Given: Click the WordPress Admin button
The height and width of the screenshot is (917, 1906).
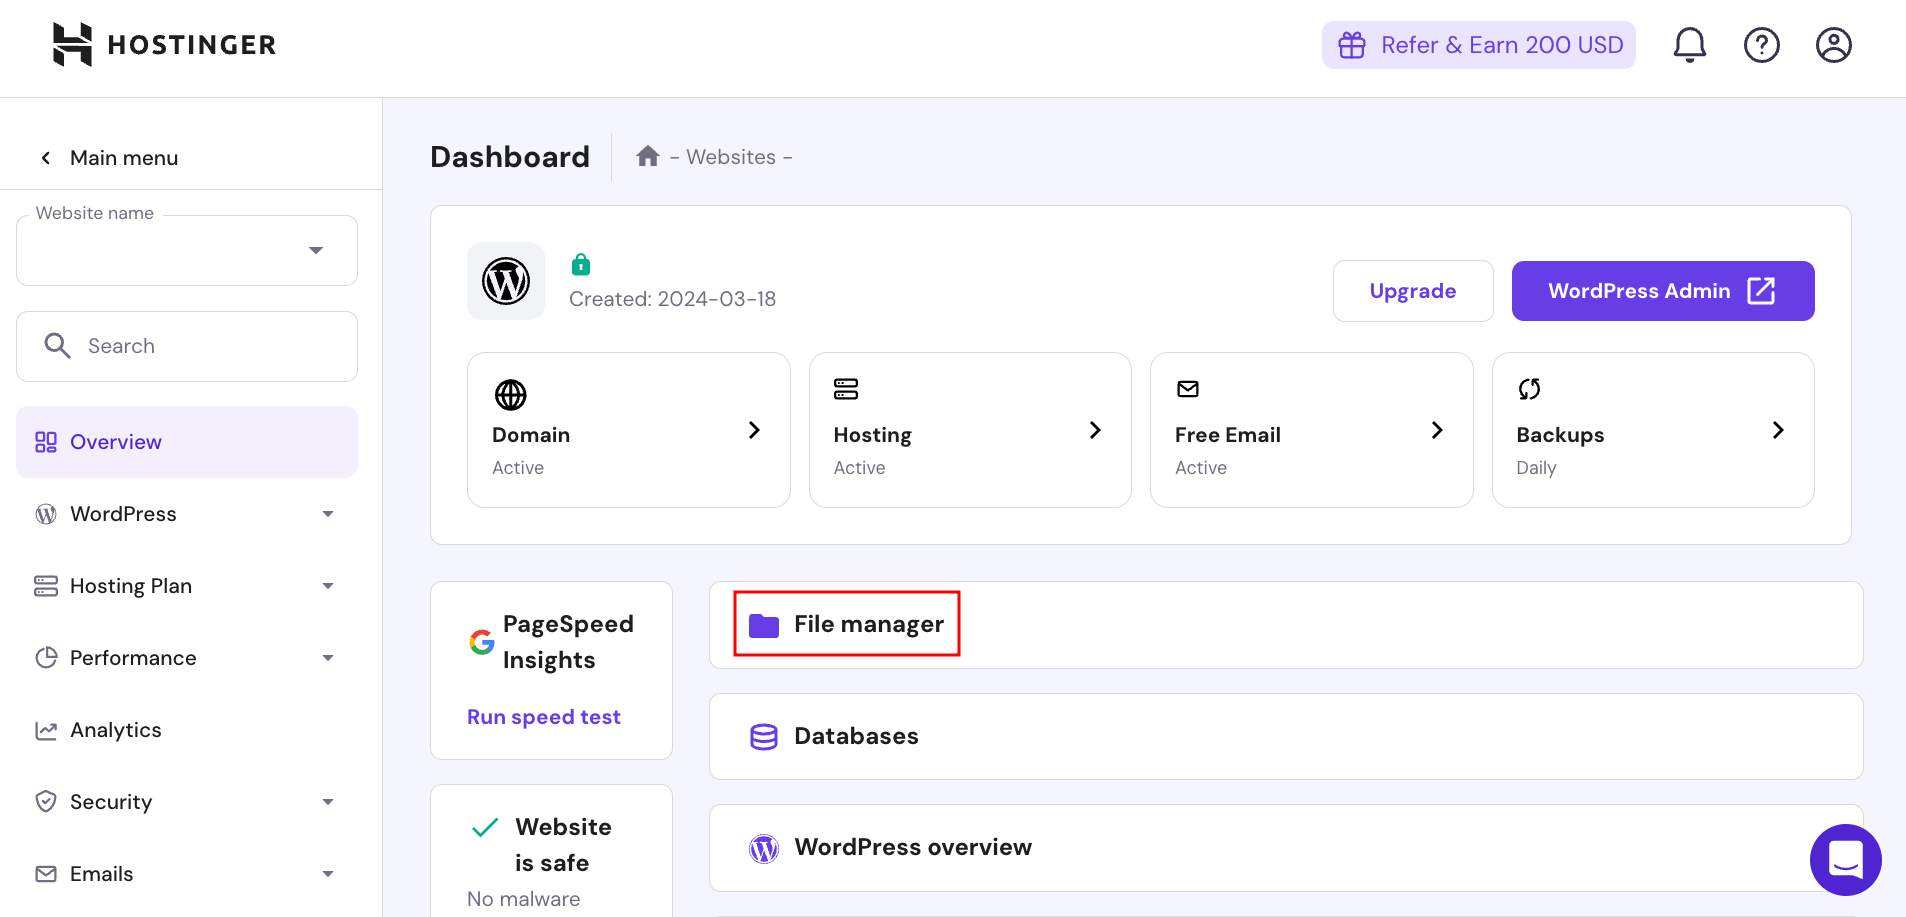Looking at the screenshot, I should point(1662,291).
